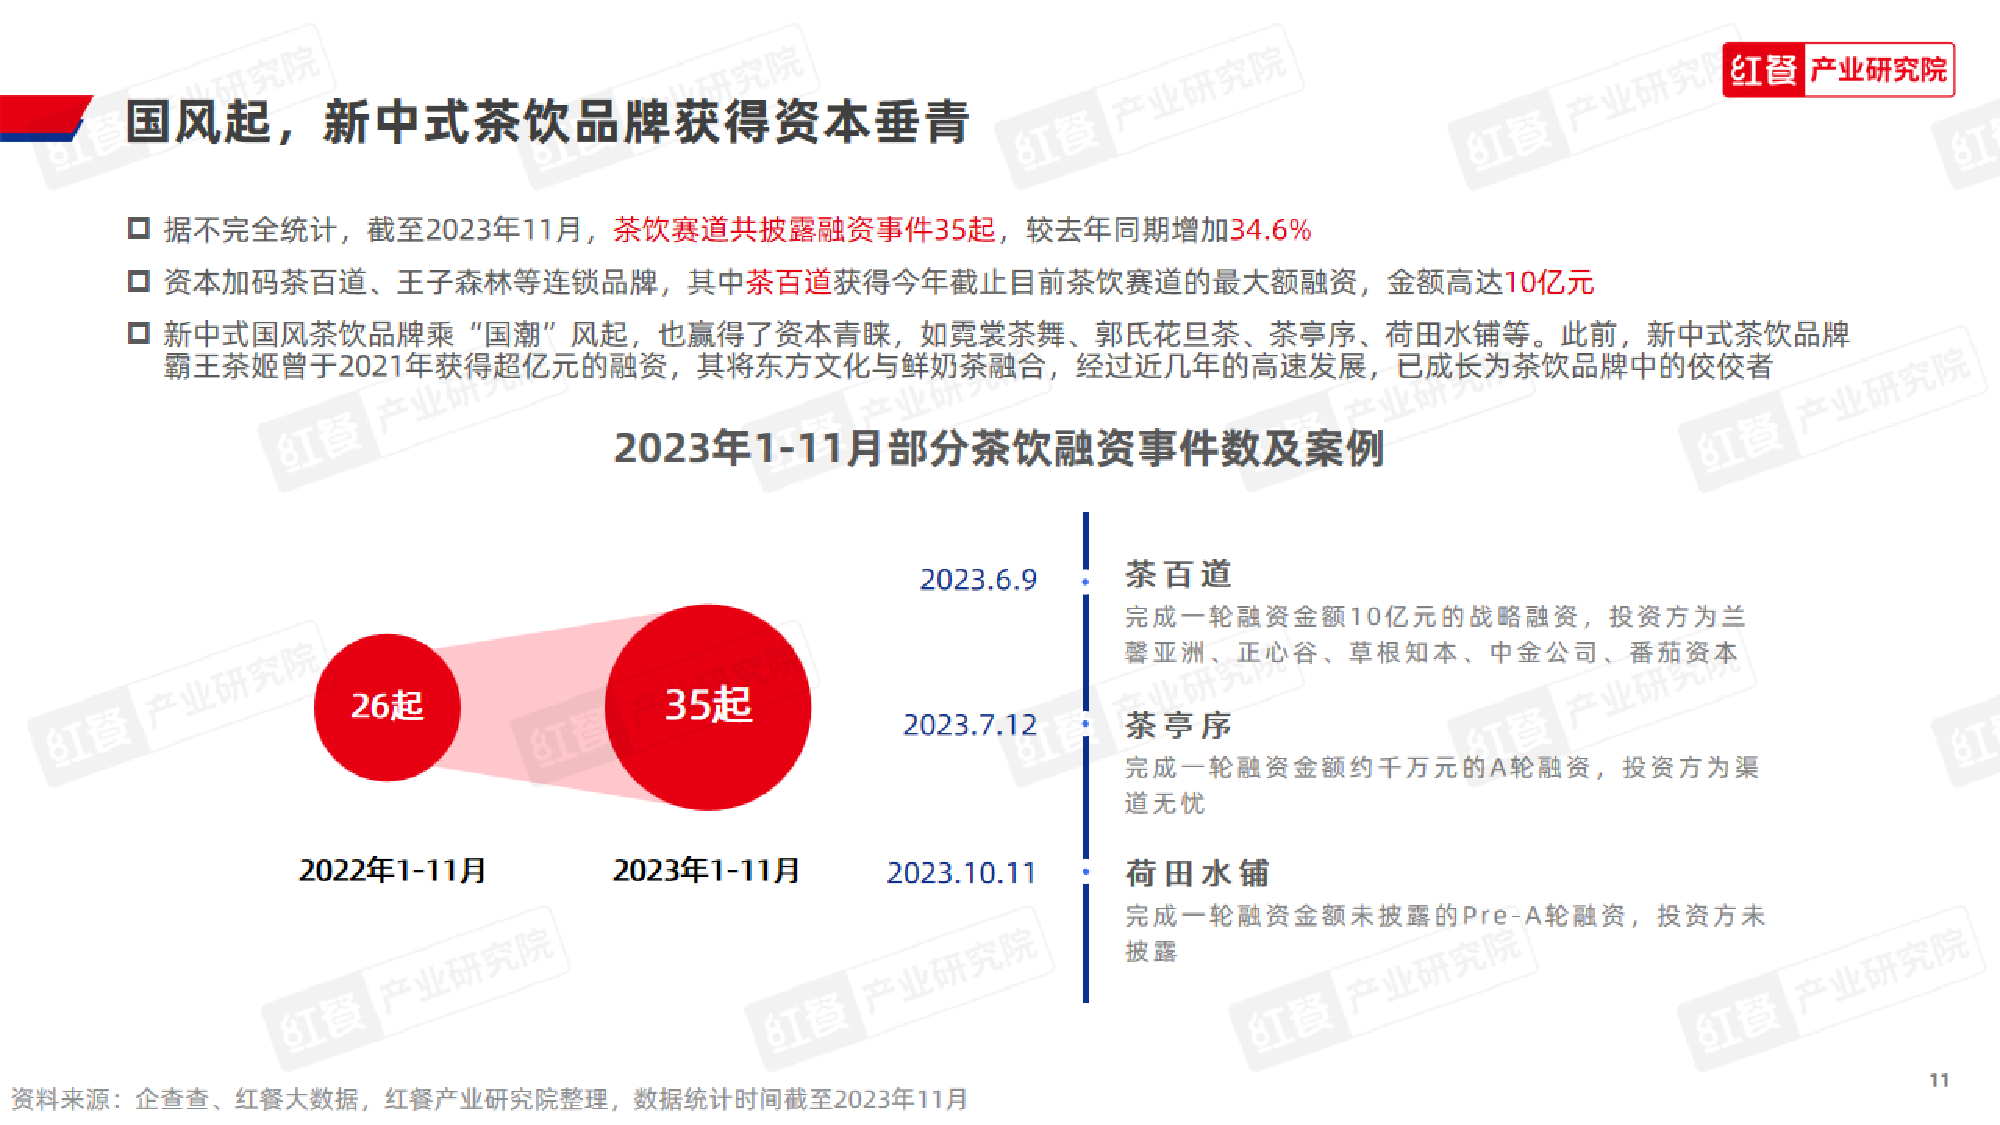The height and width of the screenshot is (1125, 2000).
Task: Click the page number 11
Action: pos(1939,1080)
